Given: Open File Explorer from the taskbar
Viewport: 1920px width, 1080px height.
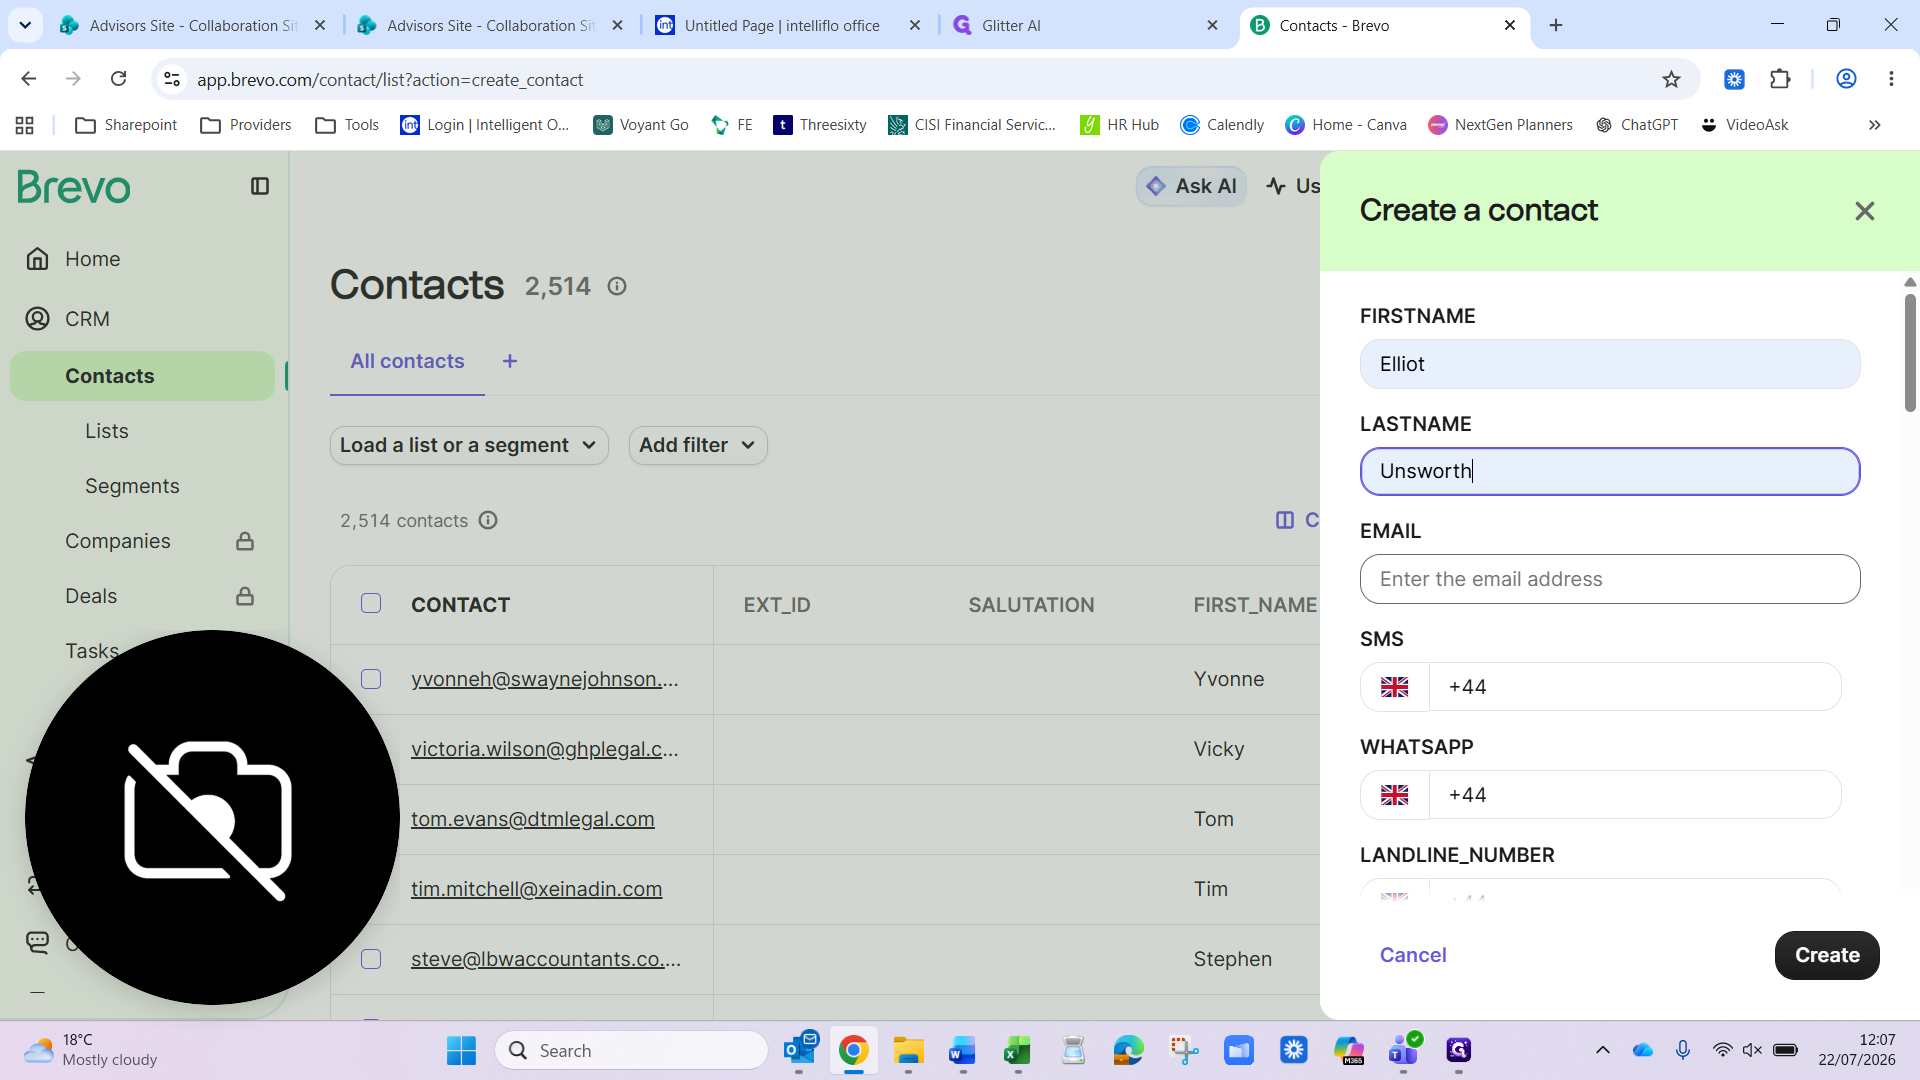Looking at the screenshot, I should (x=908, y=1050).
